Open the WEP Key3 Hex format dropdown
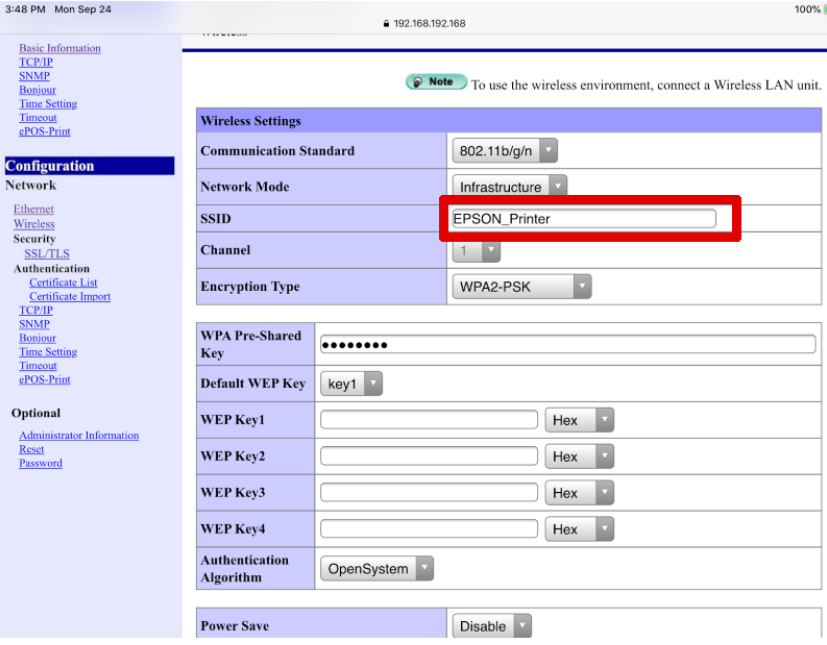 579,493
